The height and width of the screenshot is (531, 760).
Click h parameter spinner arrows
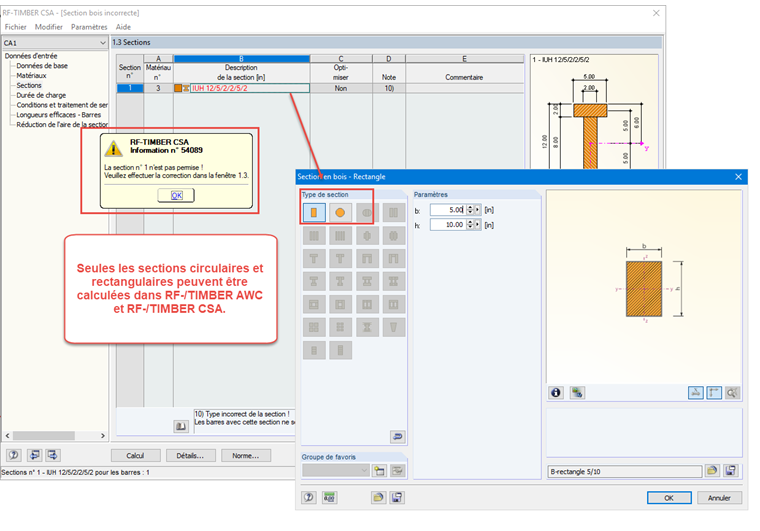click(x=470, y=225)
